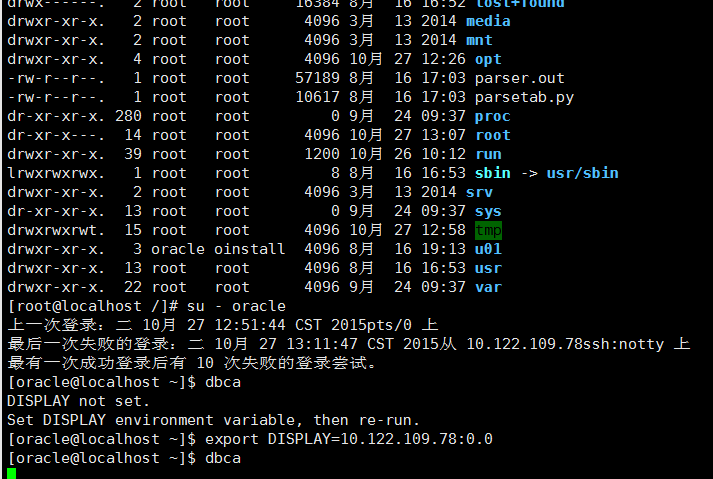Click the [root@localhost /]# prompt
The height and width of the screenshot is (479, 713).
[93, 307]
